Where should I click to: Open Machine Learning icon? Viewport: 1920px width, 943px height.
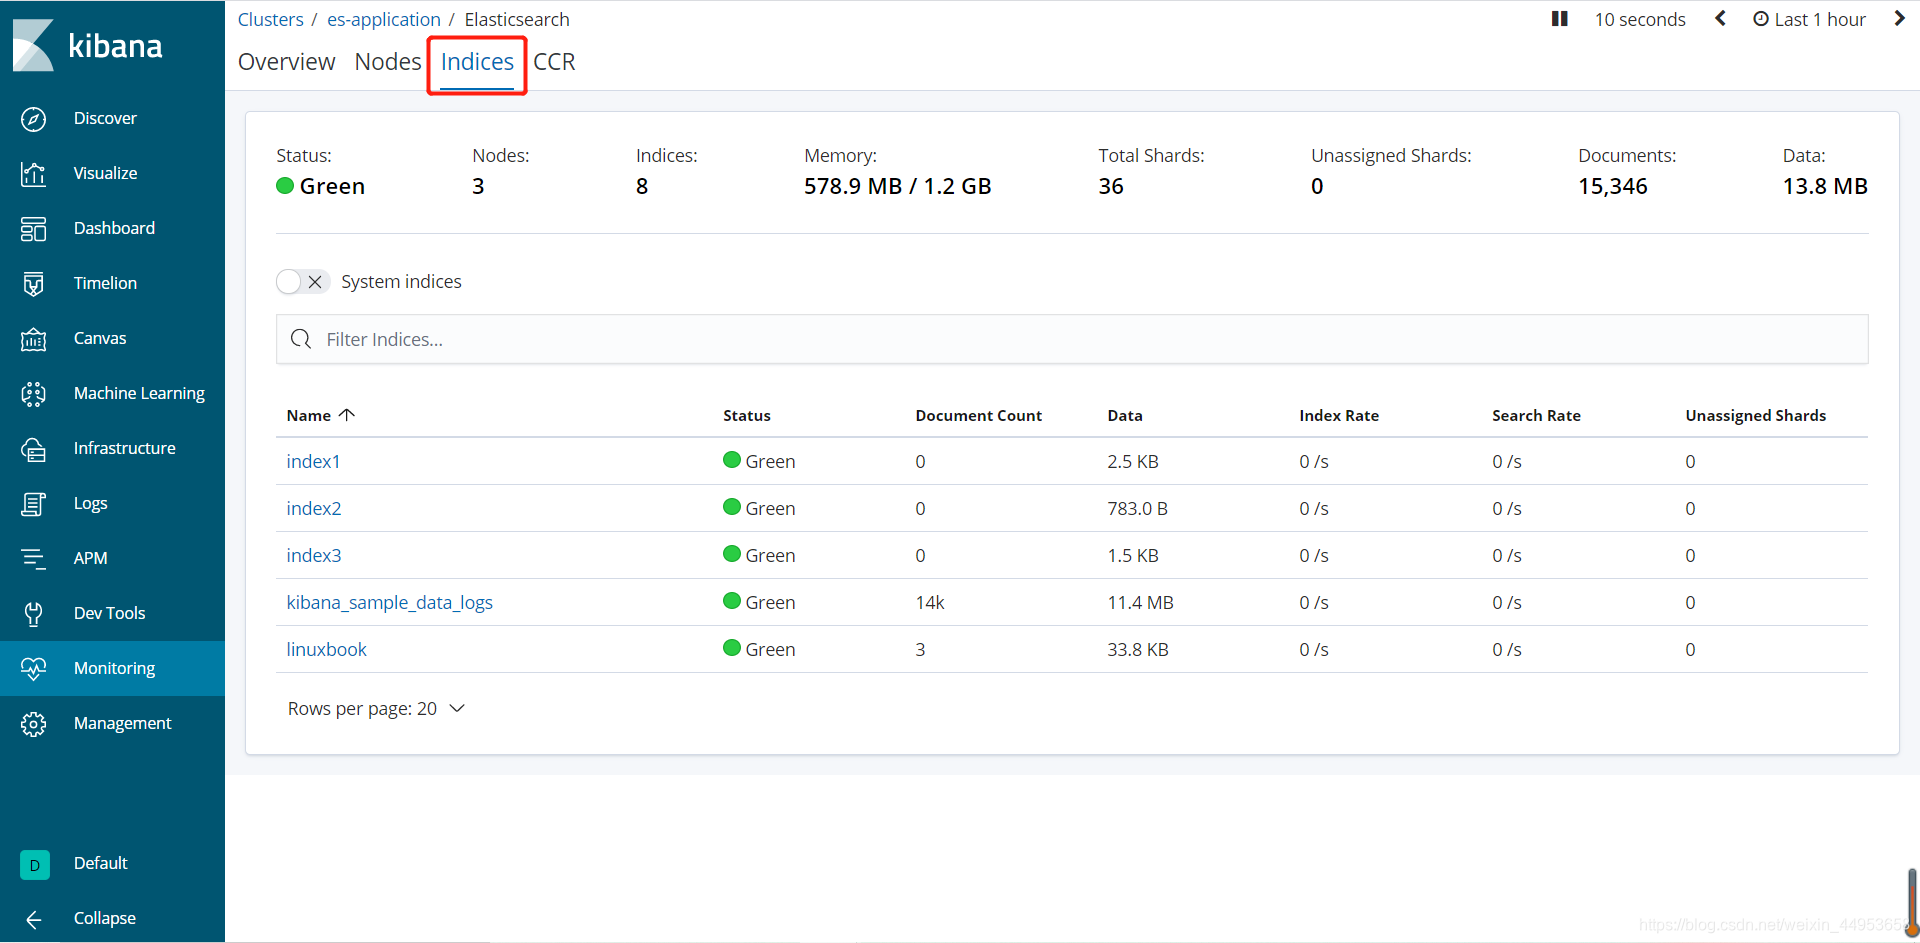click(33, 394)
